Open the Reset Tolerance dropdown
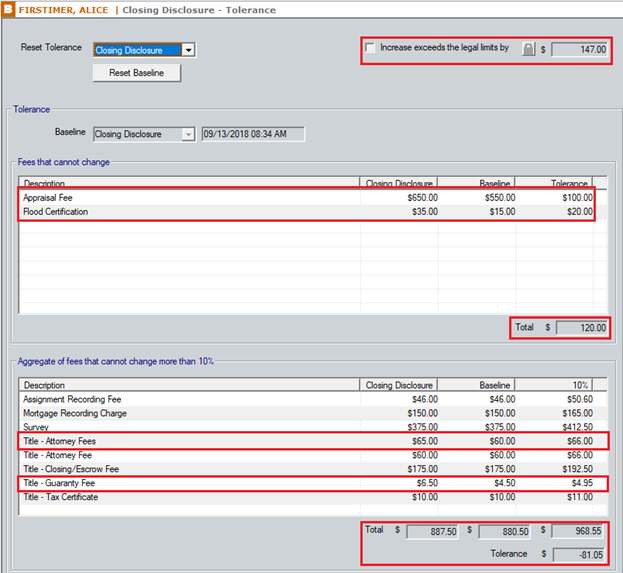The width and height of the screenshot is (623, 573). pyautogui.click(x=188, y=50)
